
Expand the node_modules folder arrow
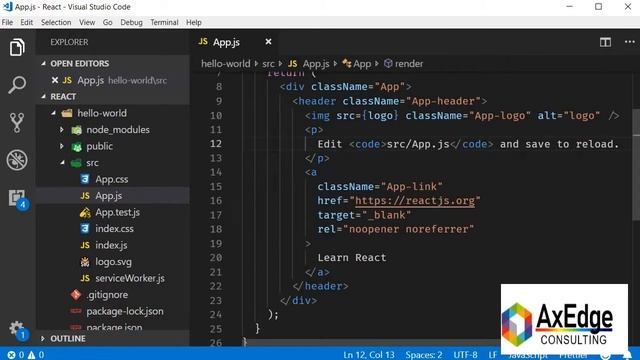[x=62, y=130]
